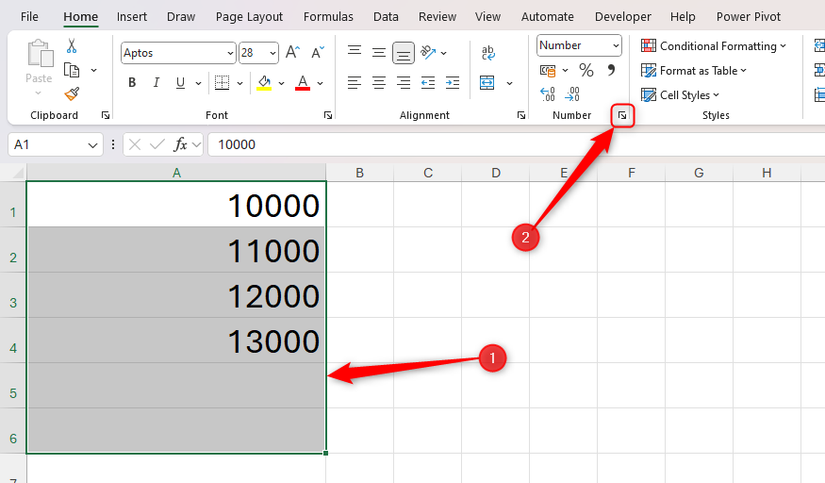
Task: Open Format as Table gallery
Action: 693,71
